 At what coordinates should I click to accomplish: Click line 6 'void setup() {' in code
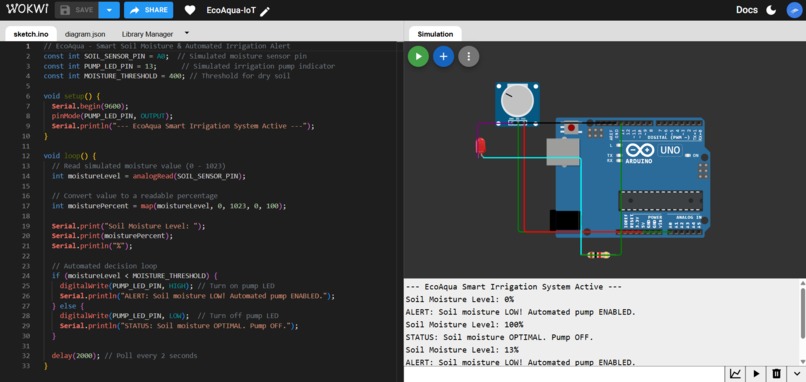tap(72, 96)
